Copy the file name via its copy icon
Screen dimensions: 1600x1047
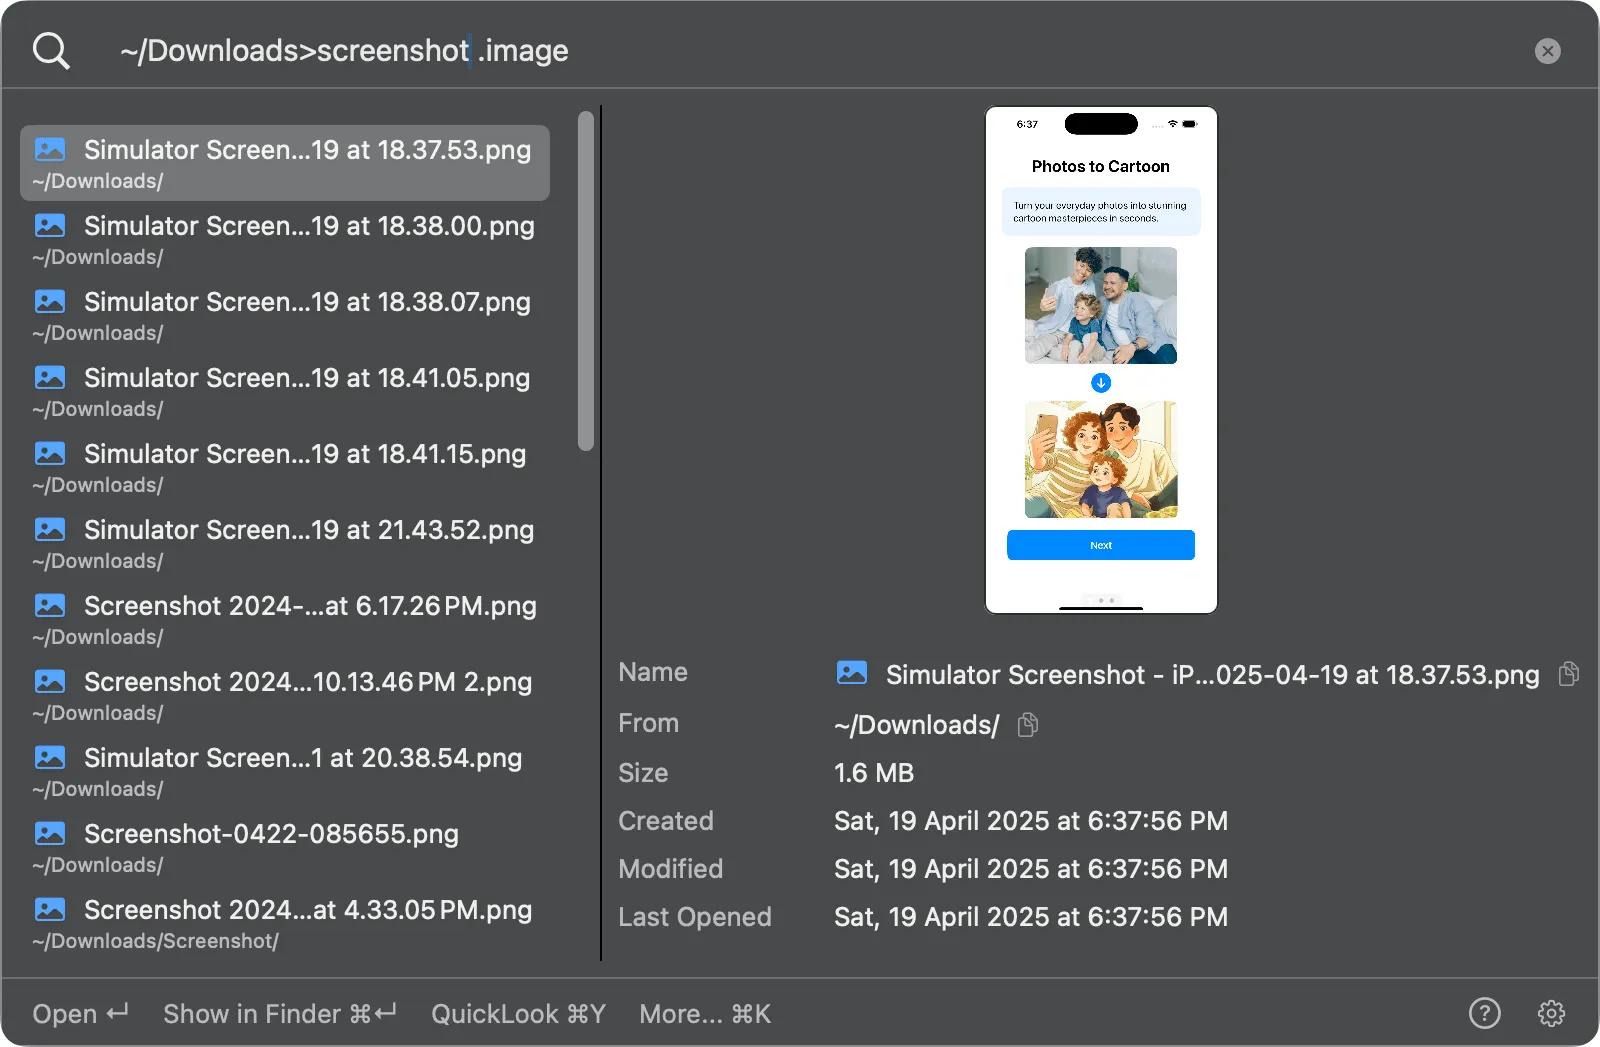point(1567,675)
